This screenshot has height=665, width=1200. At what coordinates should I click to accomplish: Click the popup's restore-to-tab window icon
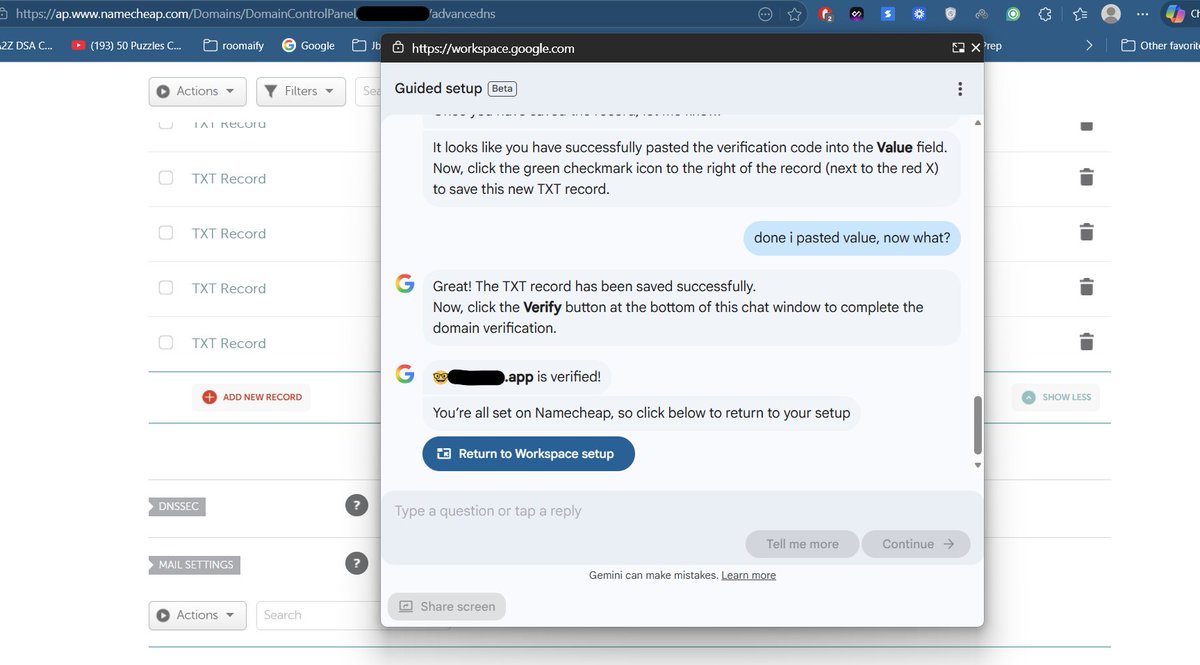tap(957, 47)
